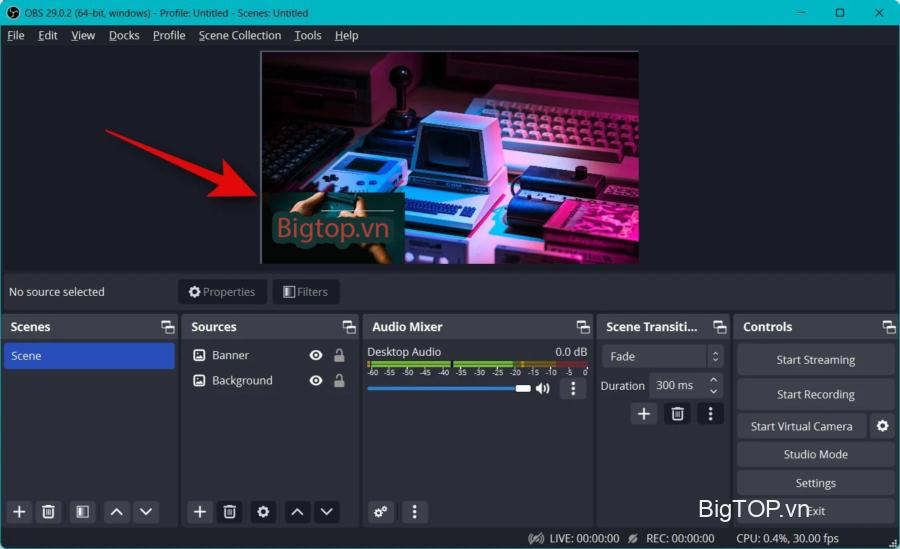Delete the selected source with the trash icon
The width and height of the screenshot is (900, 549).
click(230, 511)
